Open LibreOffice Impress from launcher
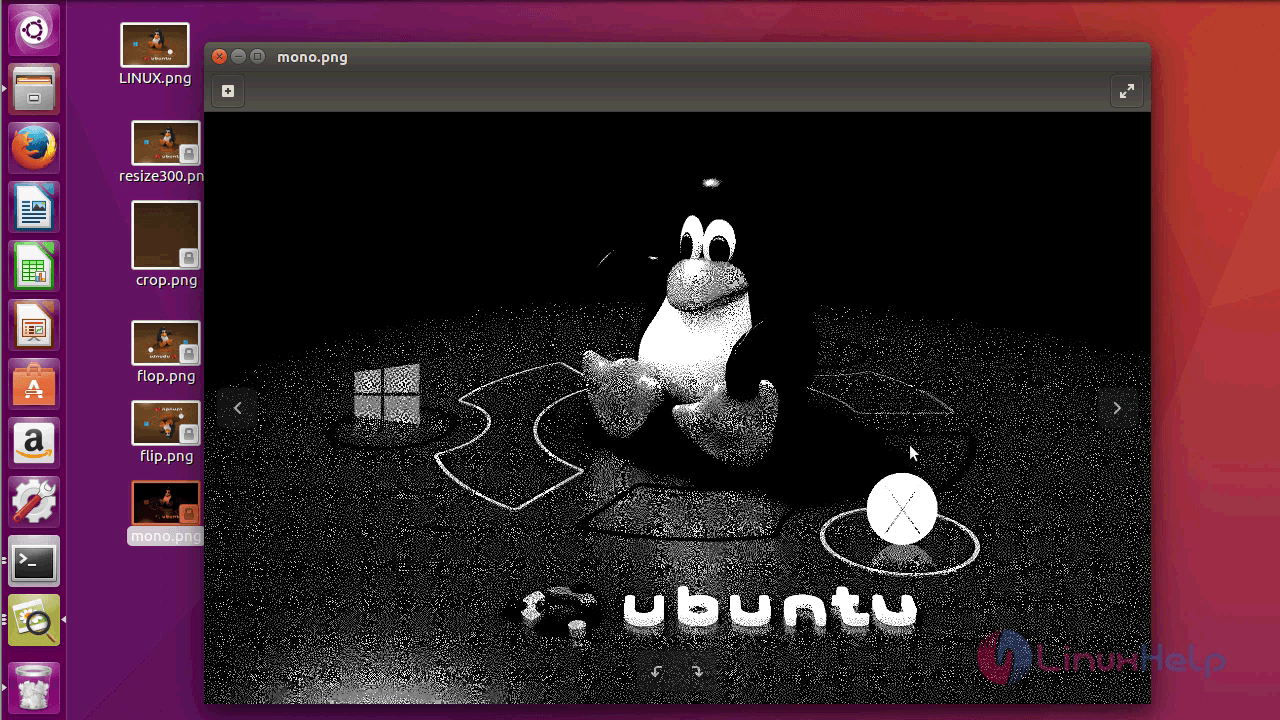Screen dimensions: 1280x720 (x=34, y=325)
